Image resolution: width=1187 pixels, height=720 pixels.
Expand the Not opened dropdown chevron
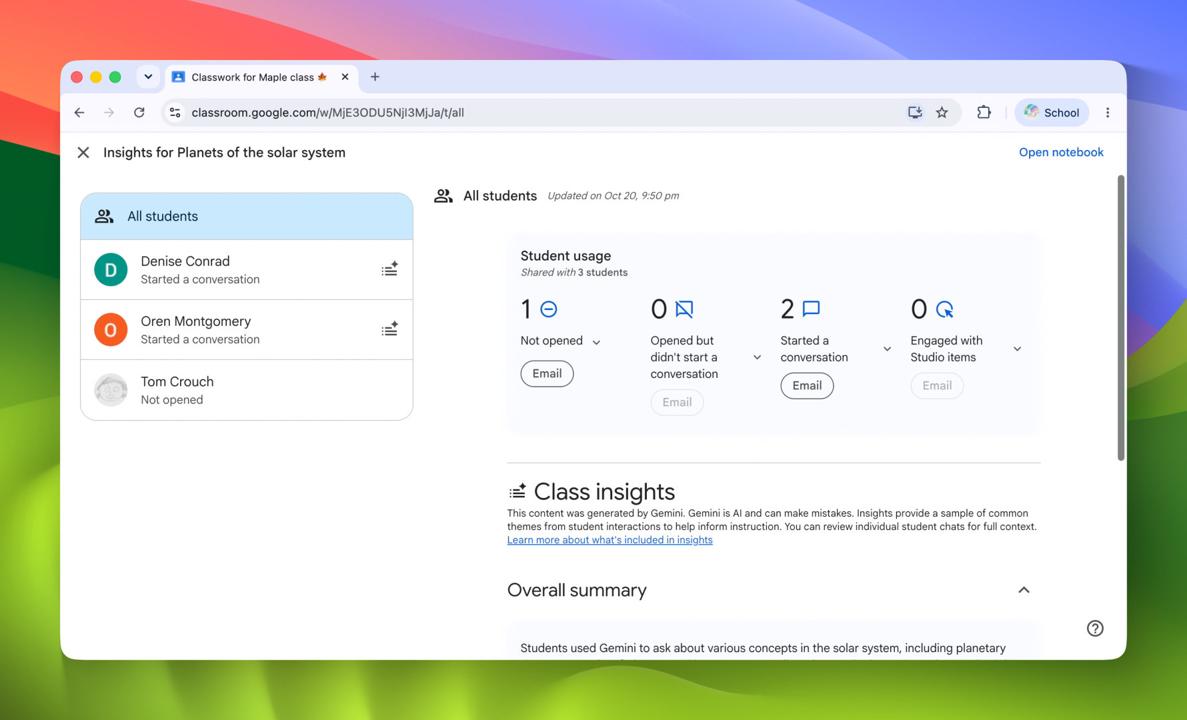coord(597,342)
